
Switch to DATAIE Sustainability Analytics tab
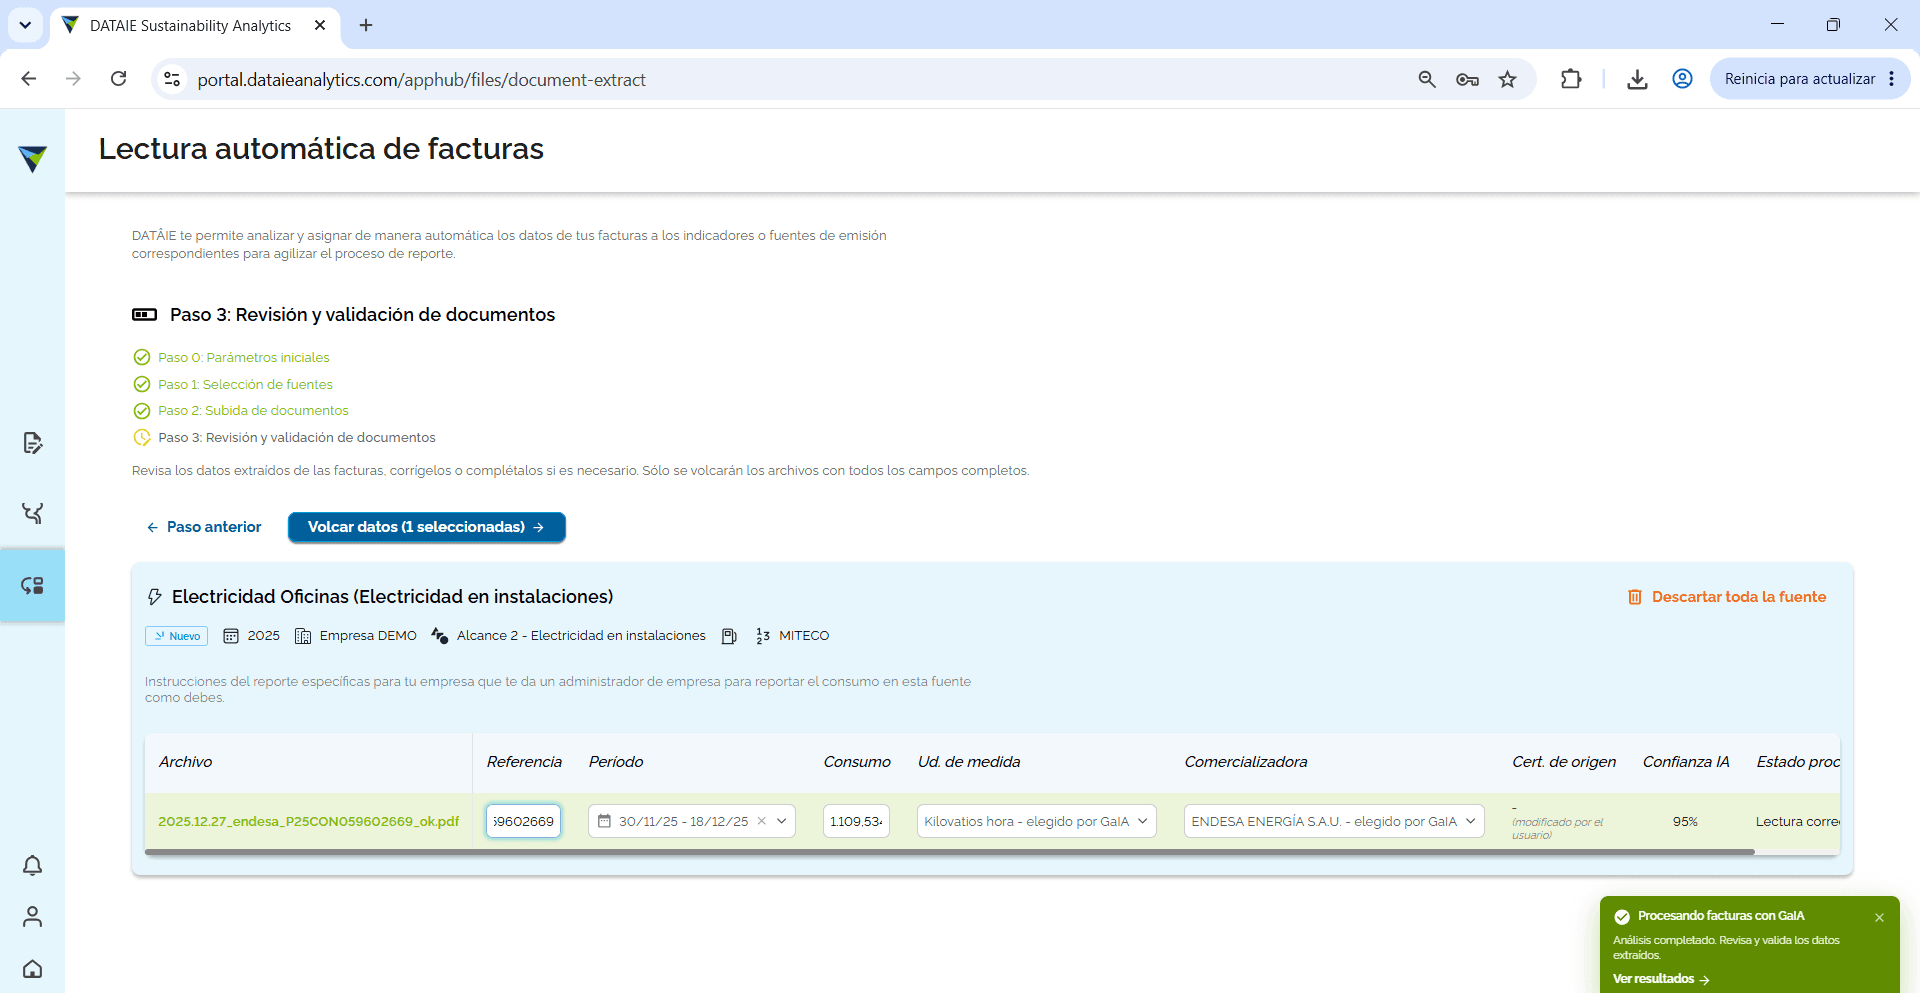tap(195, 25)
